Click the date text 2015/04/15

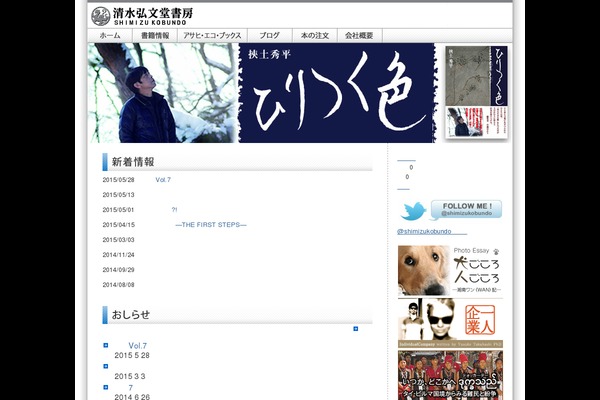(119, 225)
